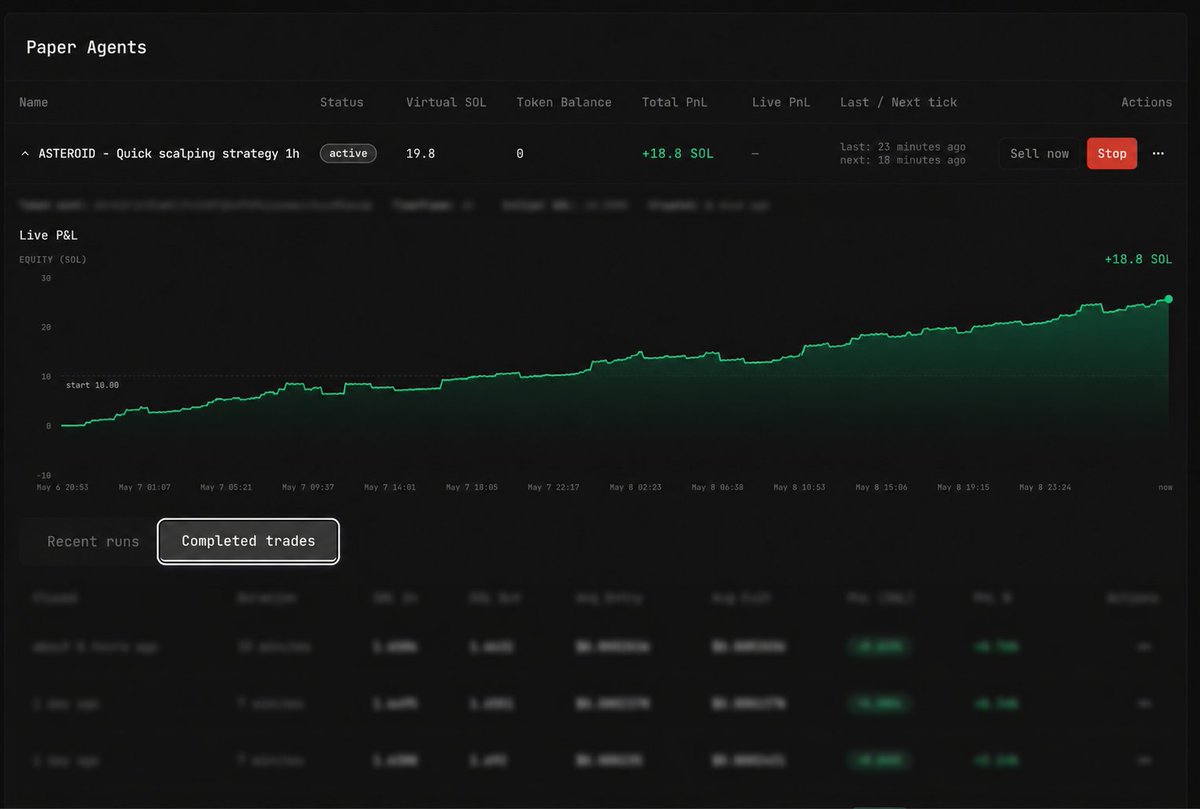
Task: Click the Name column header
Action: click(x=34, y=102)
